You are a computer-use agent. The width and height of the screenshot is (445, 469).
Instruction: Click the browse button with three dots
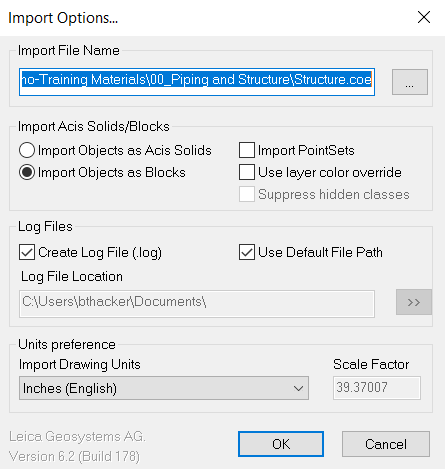tap(410, 82)
